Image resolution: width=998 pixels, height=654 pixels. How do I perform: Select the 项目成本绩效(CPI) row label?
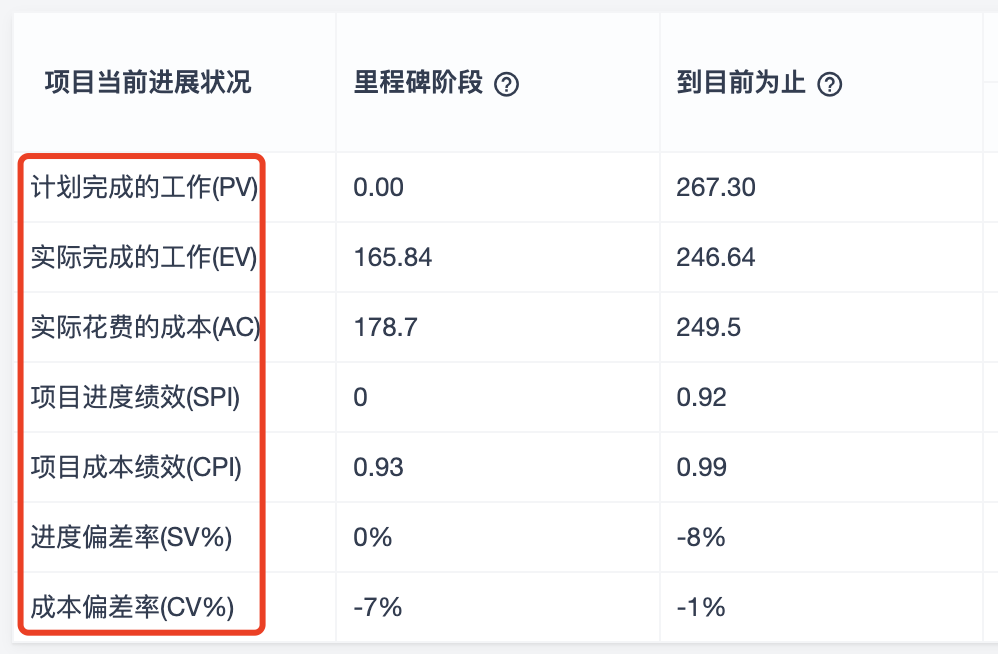(137, 467)
